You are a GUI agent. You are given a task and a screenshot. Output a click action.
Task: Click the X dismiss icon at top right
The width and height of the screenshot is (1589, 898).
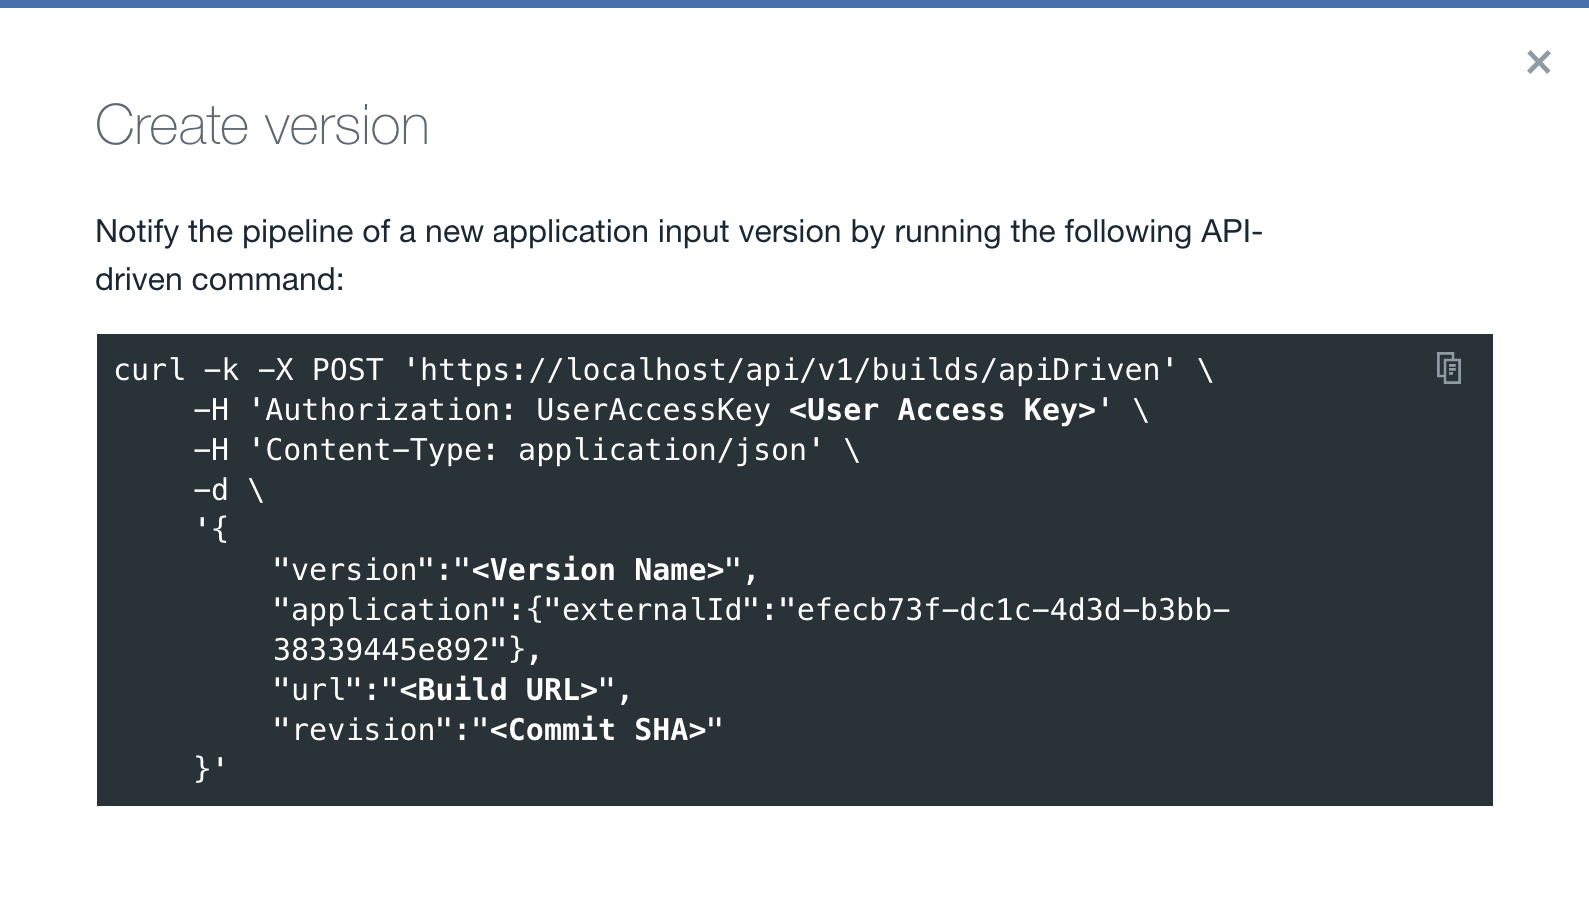[1537, 62]
